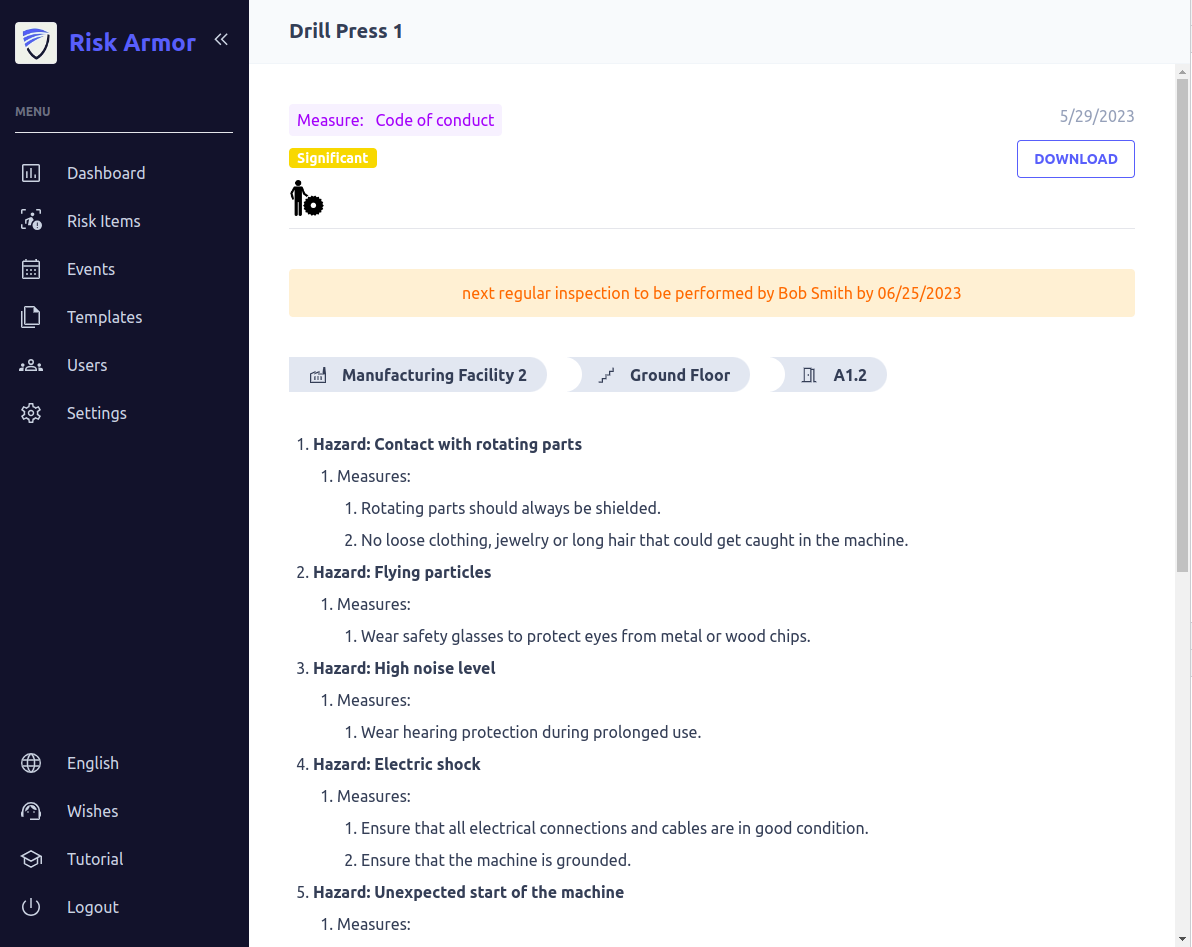The width and height of the screenshot is (1192, 947).
Task: Click the Risk Items scan icon
Action: pyautogui.click(x=31, y=221)
